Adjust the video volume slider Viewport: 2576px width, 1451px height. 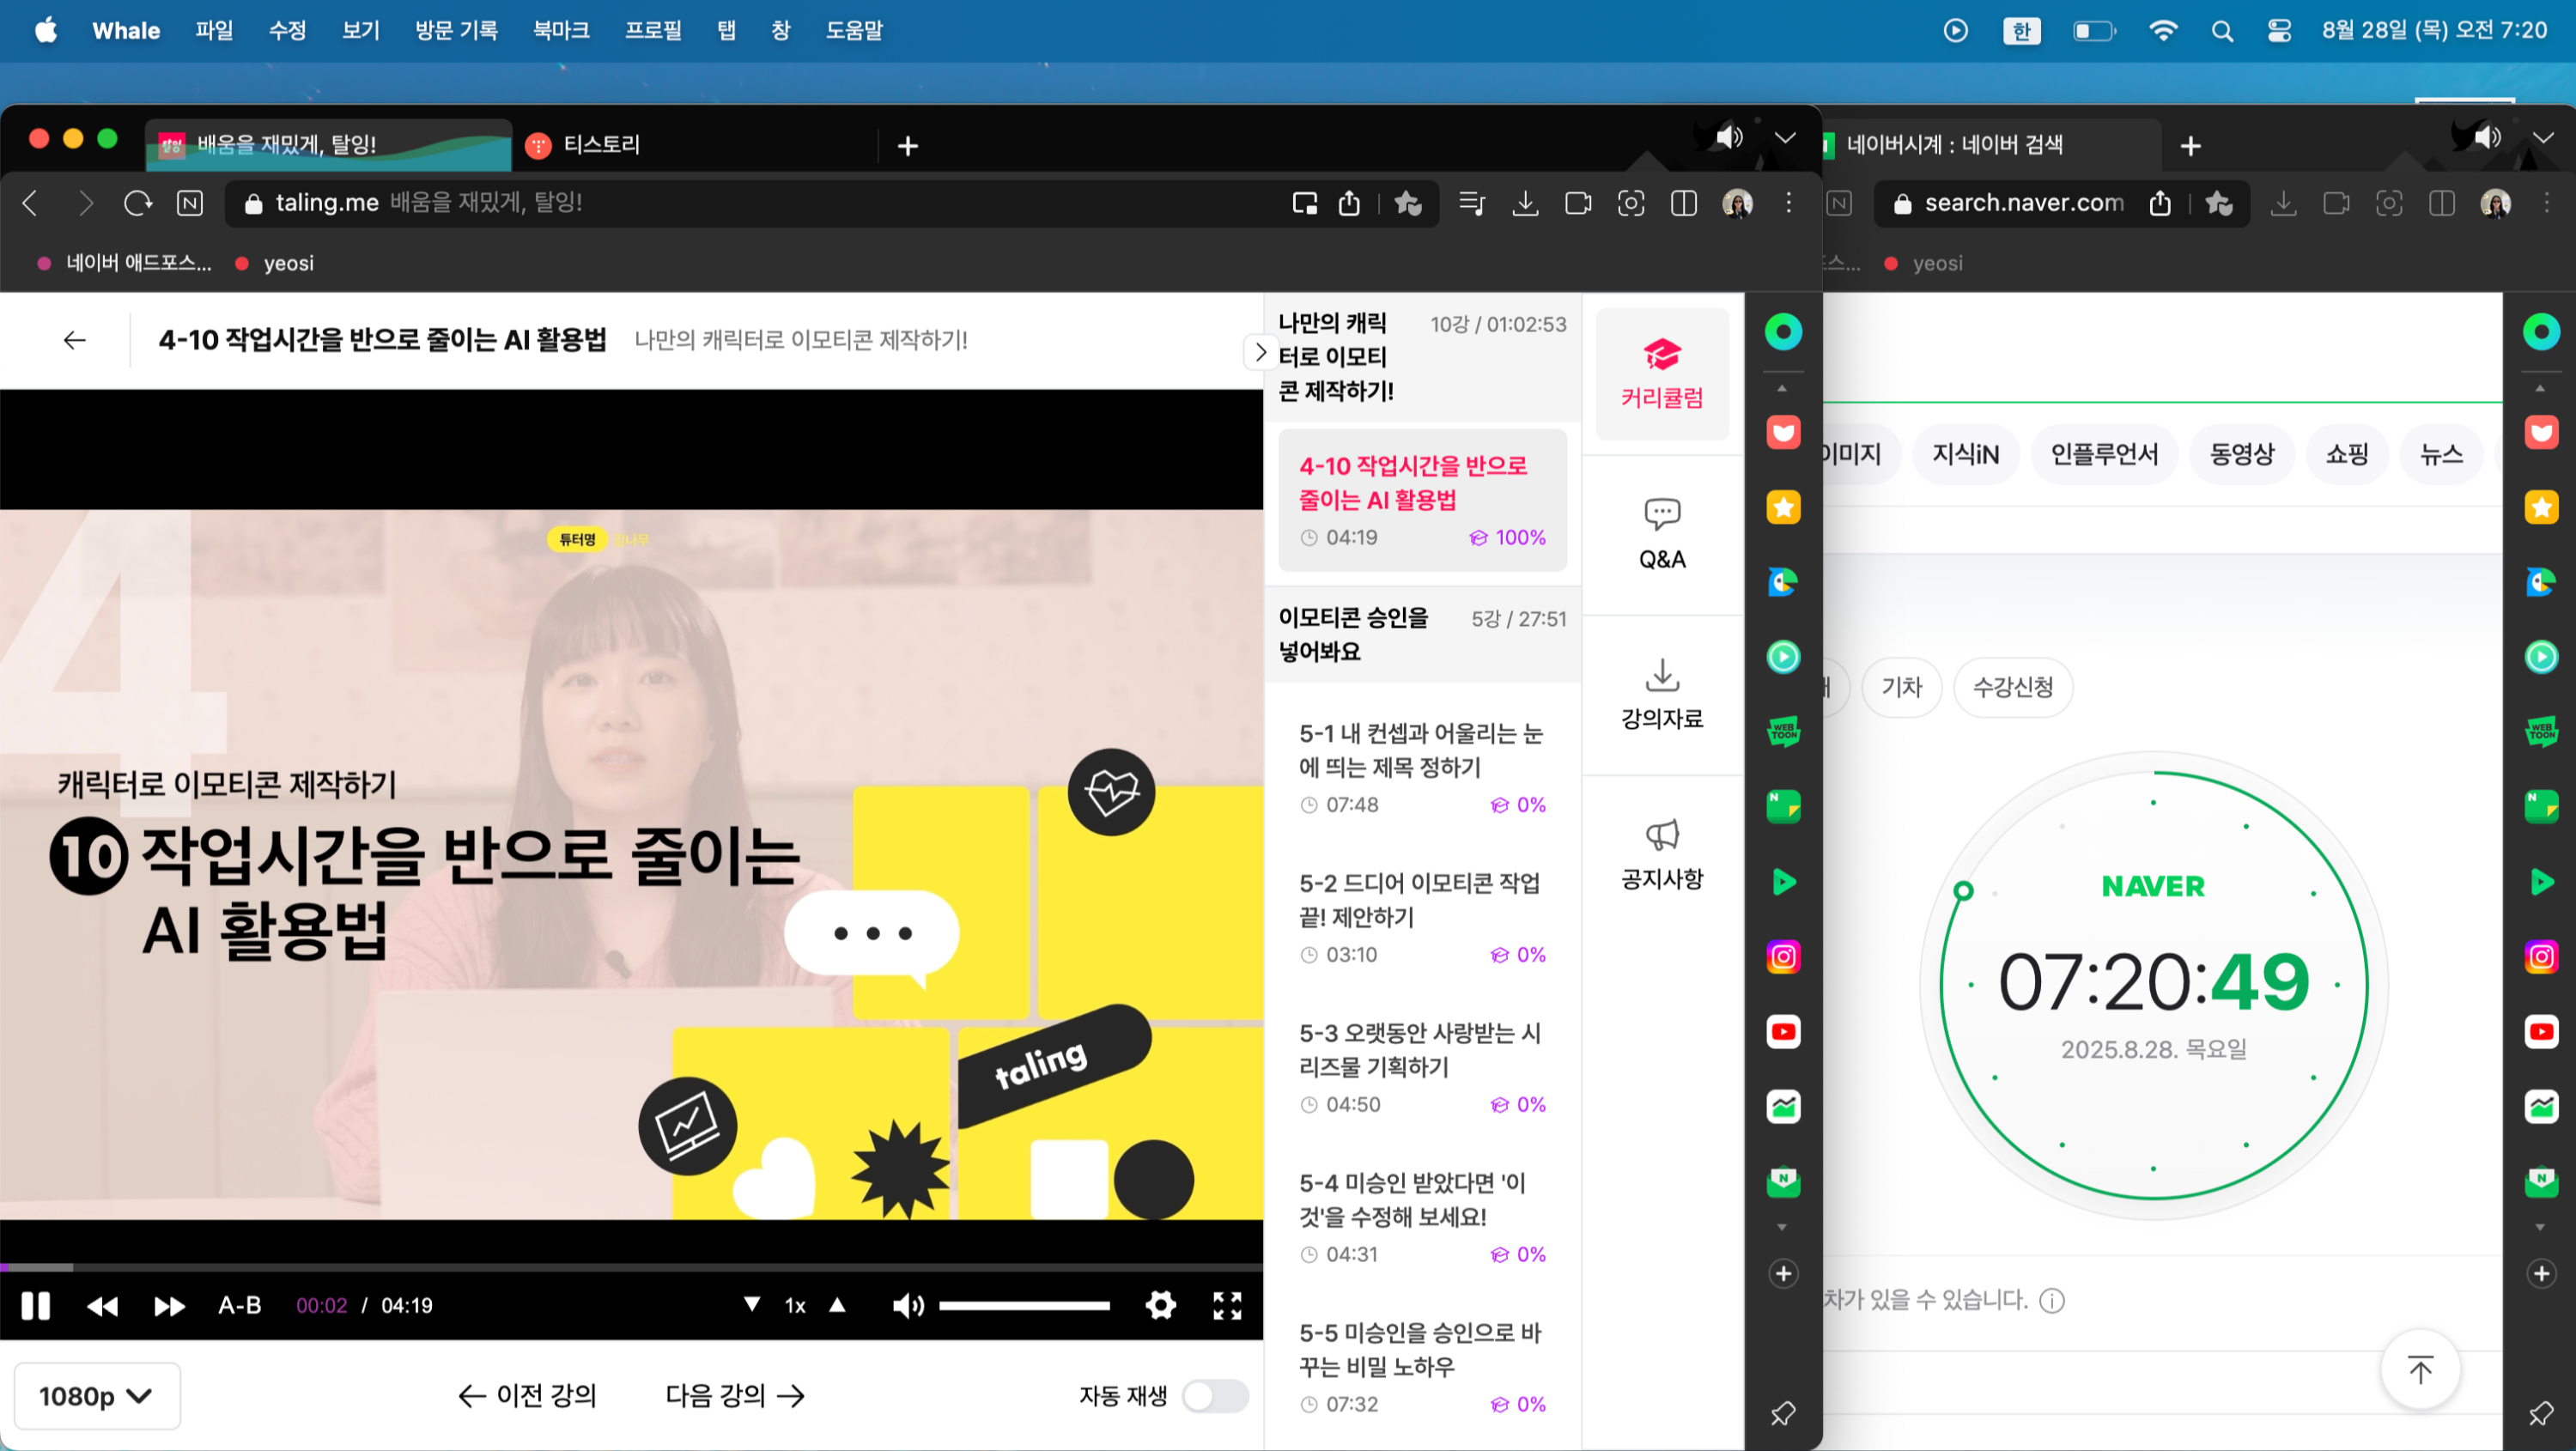[x=1024, y=1305]
